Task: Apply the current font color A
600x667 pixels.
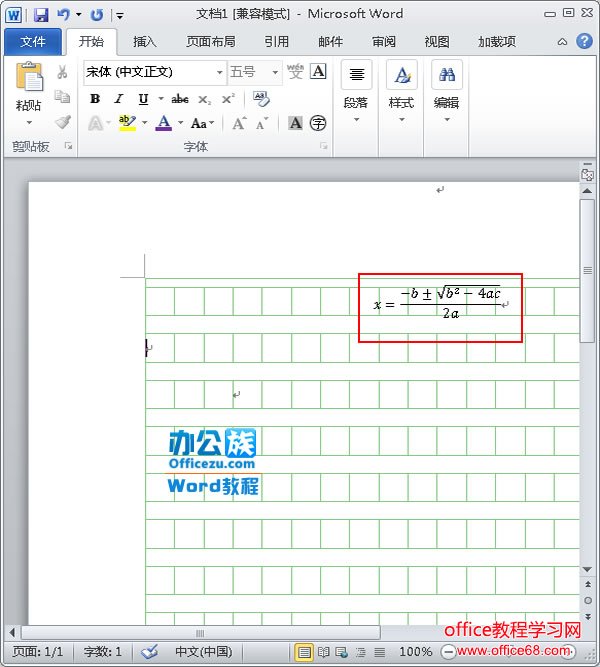Action: tap(164, 123)
